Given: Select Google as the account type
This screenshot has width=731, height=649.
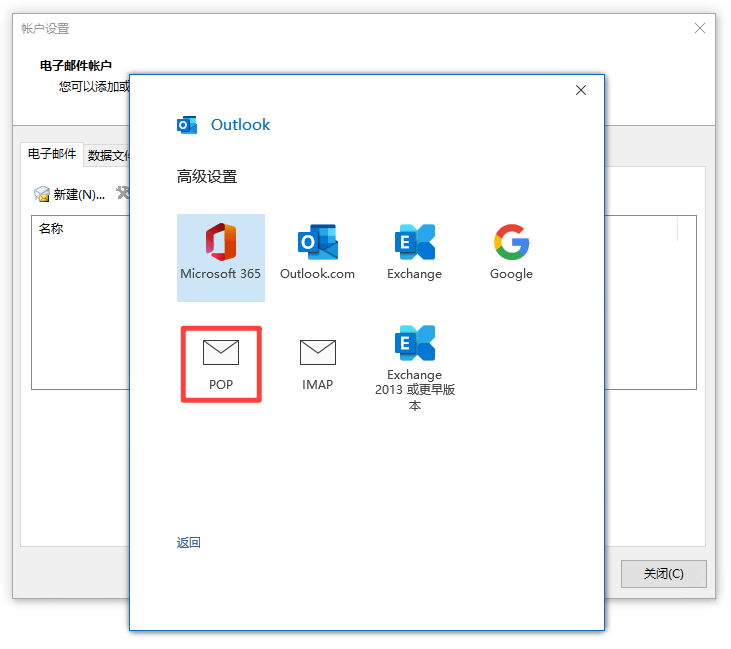Looking at the screenshot, I should pos(511,252).
